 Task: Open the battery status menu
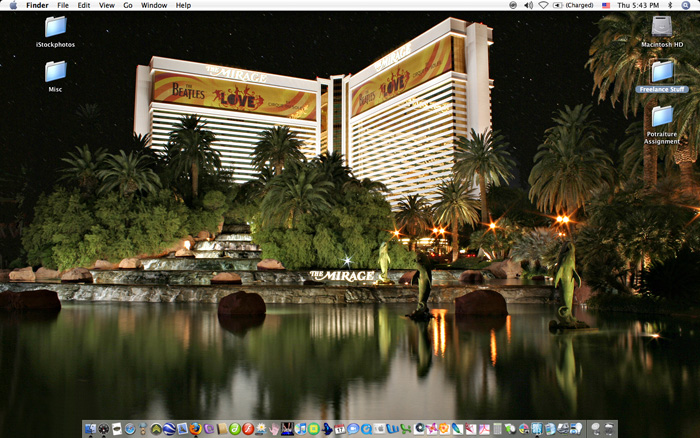point(573,5)
